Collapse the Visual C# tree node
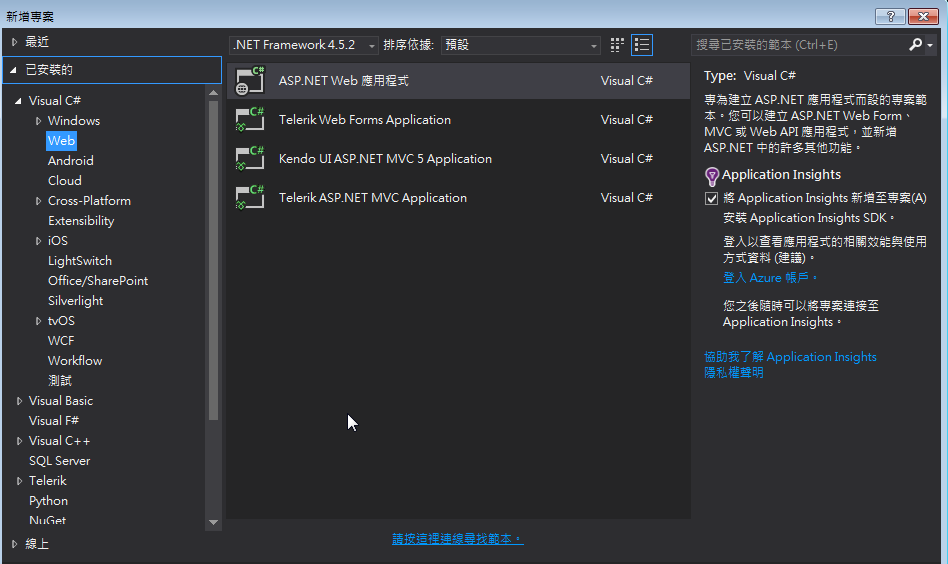 click(x=18, y=101)
